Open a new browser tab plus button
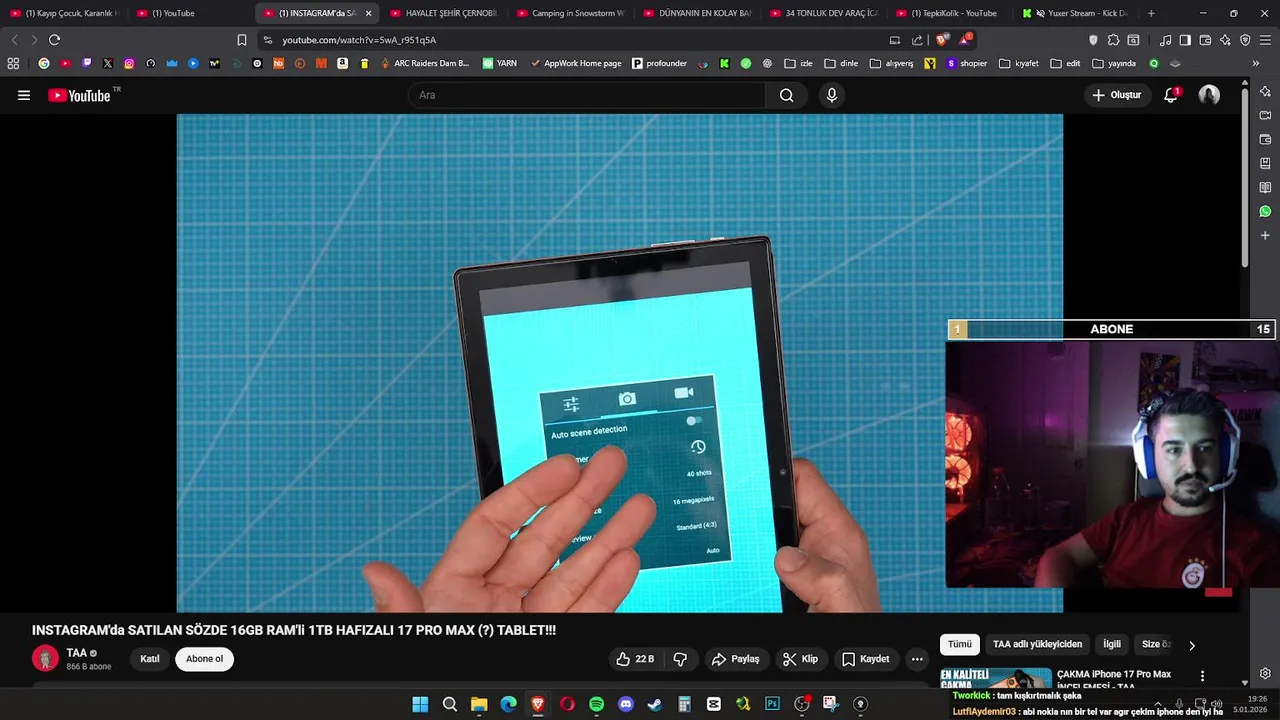The image size is (1280, 720). pos(1151,13)
